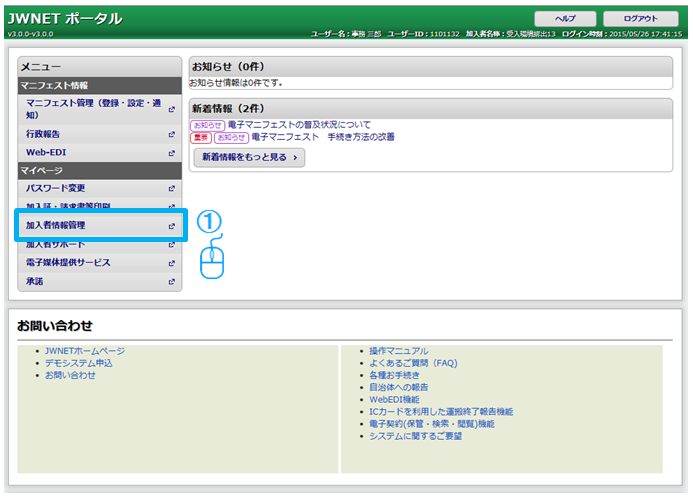The width and height of the screenshot is (693, 496).
Task: Open the 承諾 menu item
Action: coord(100,281)
